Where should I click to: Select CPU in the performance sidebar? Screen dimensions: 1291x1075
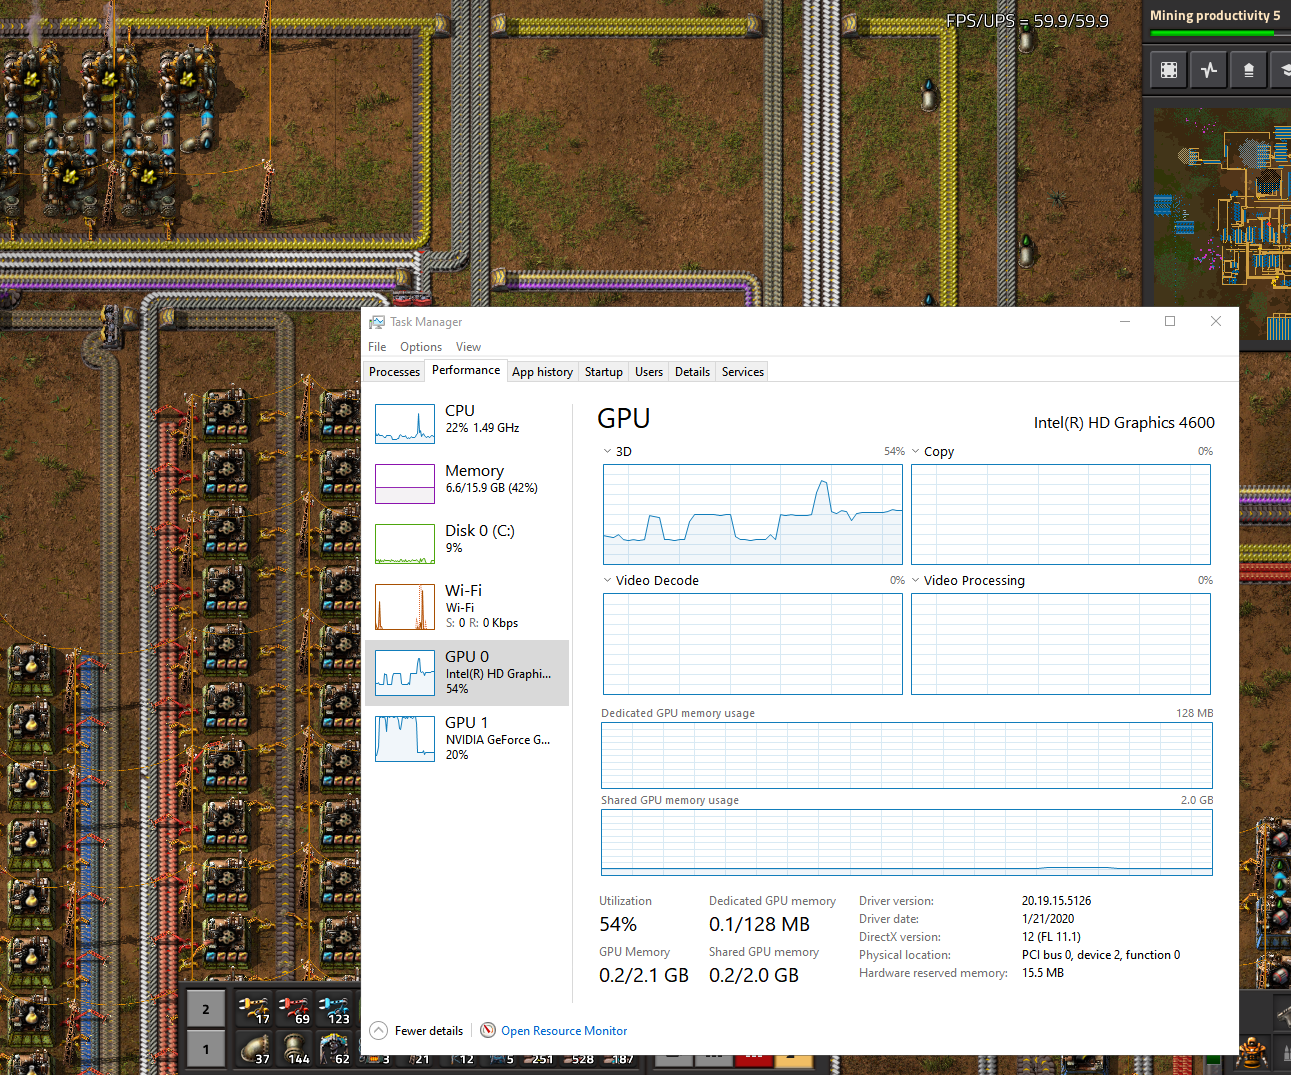pyautogui.click(x=467, y=424)
